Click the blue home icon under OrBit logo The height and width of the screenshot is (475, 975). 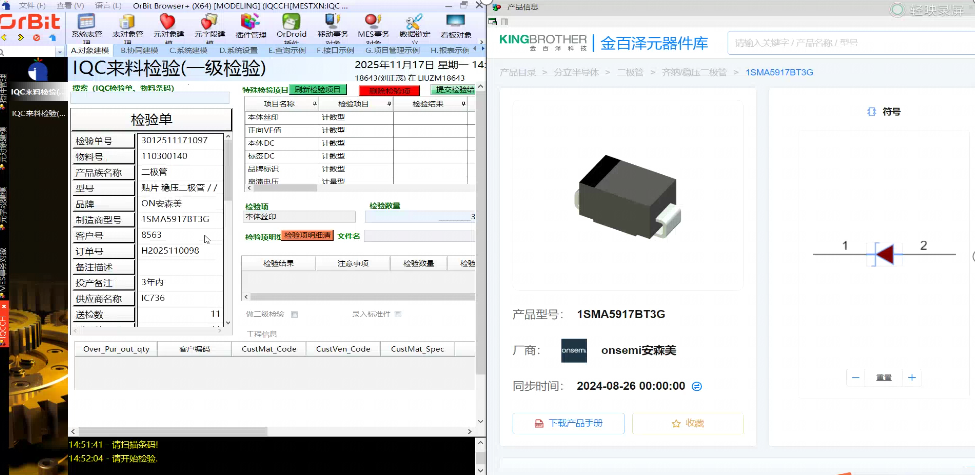[52, 38]
